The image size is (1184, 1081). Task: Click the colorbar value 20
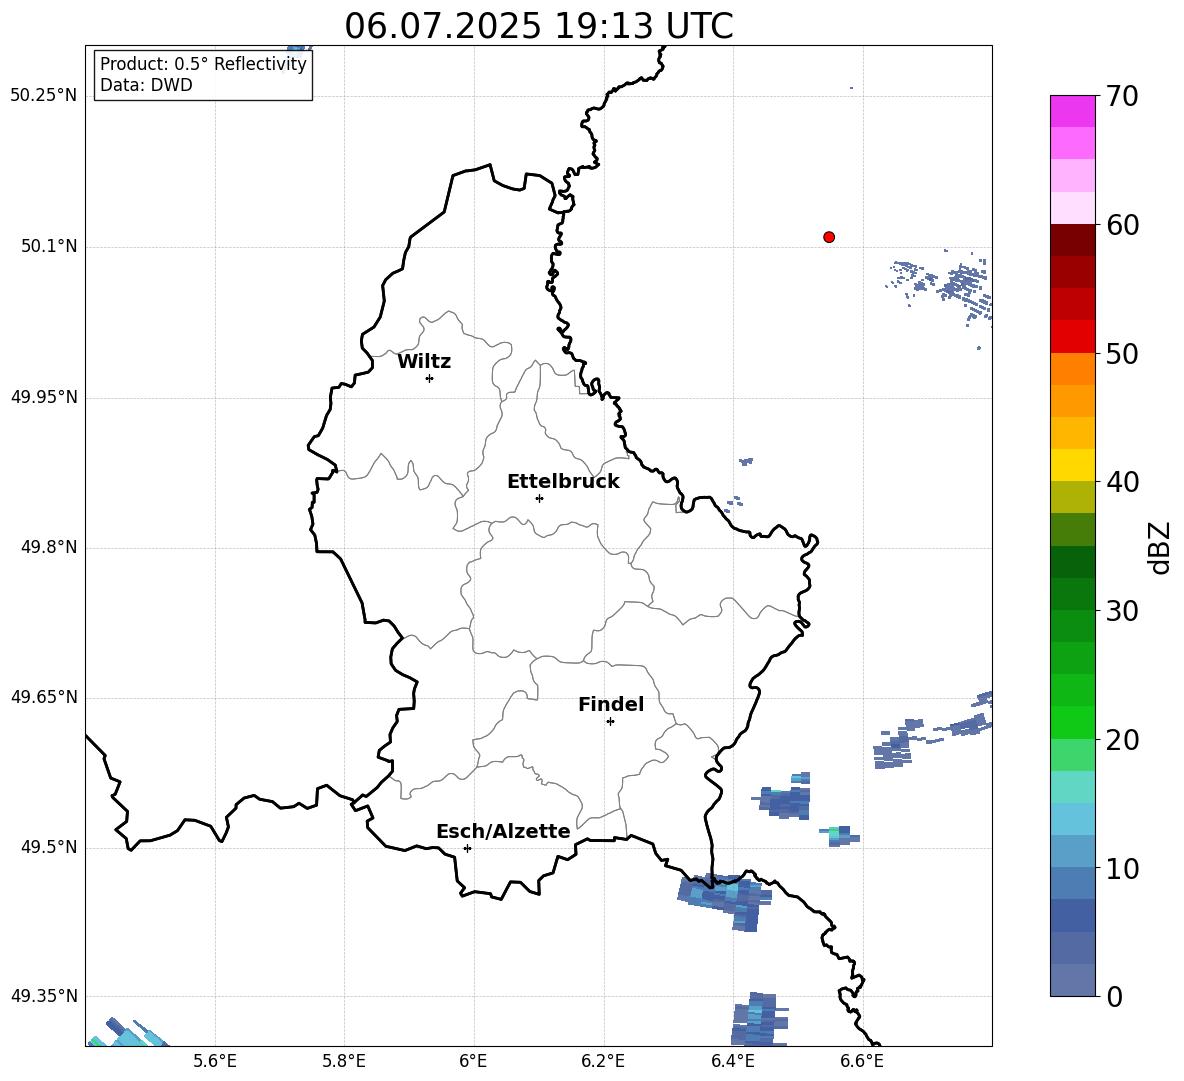click(1122, 740)
